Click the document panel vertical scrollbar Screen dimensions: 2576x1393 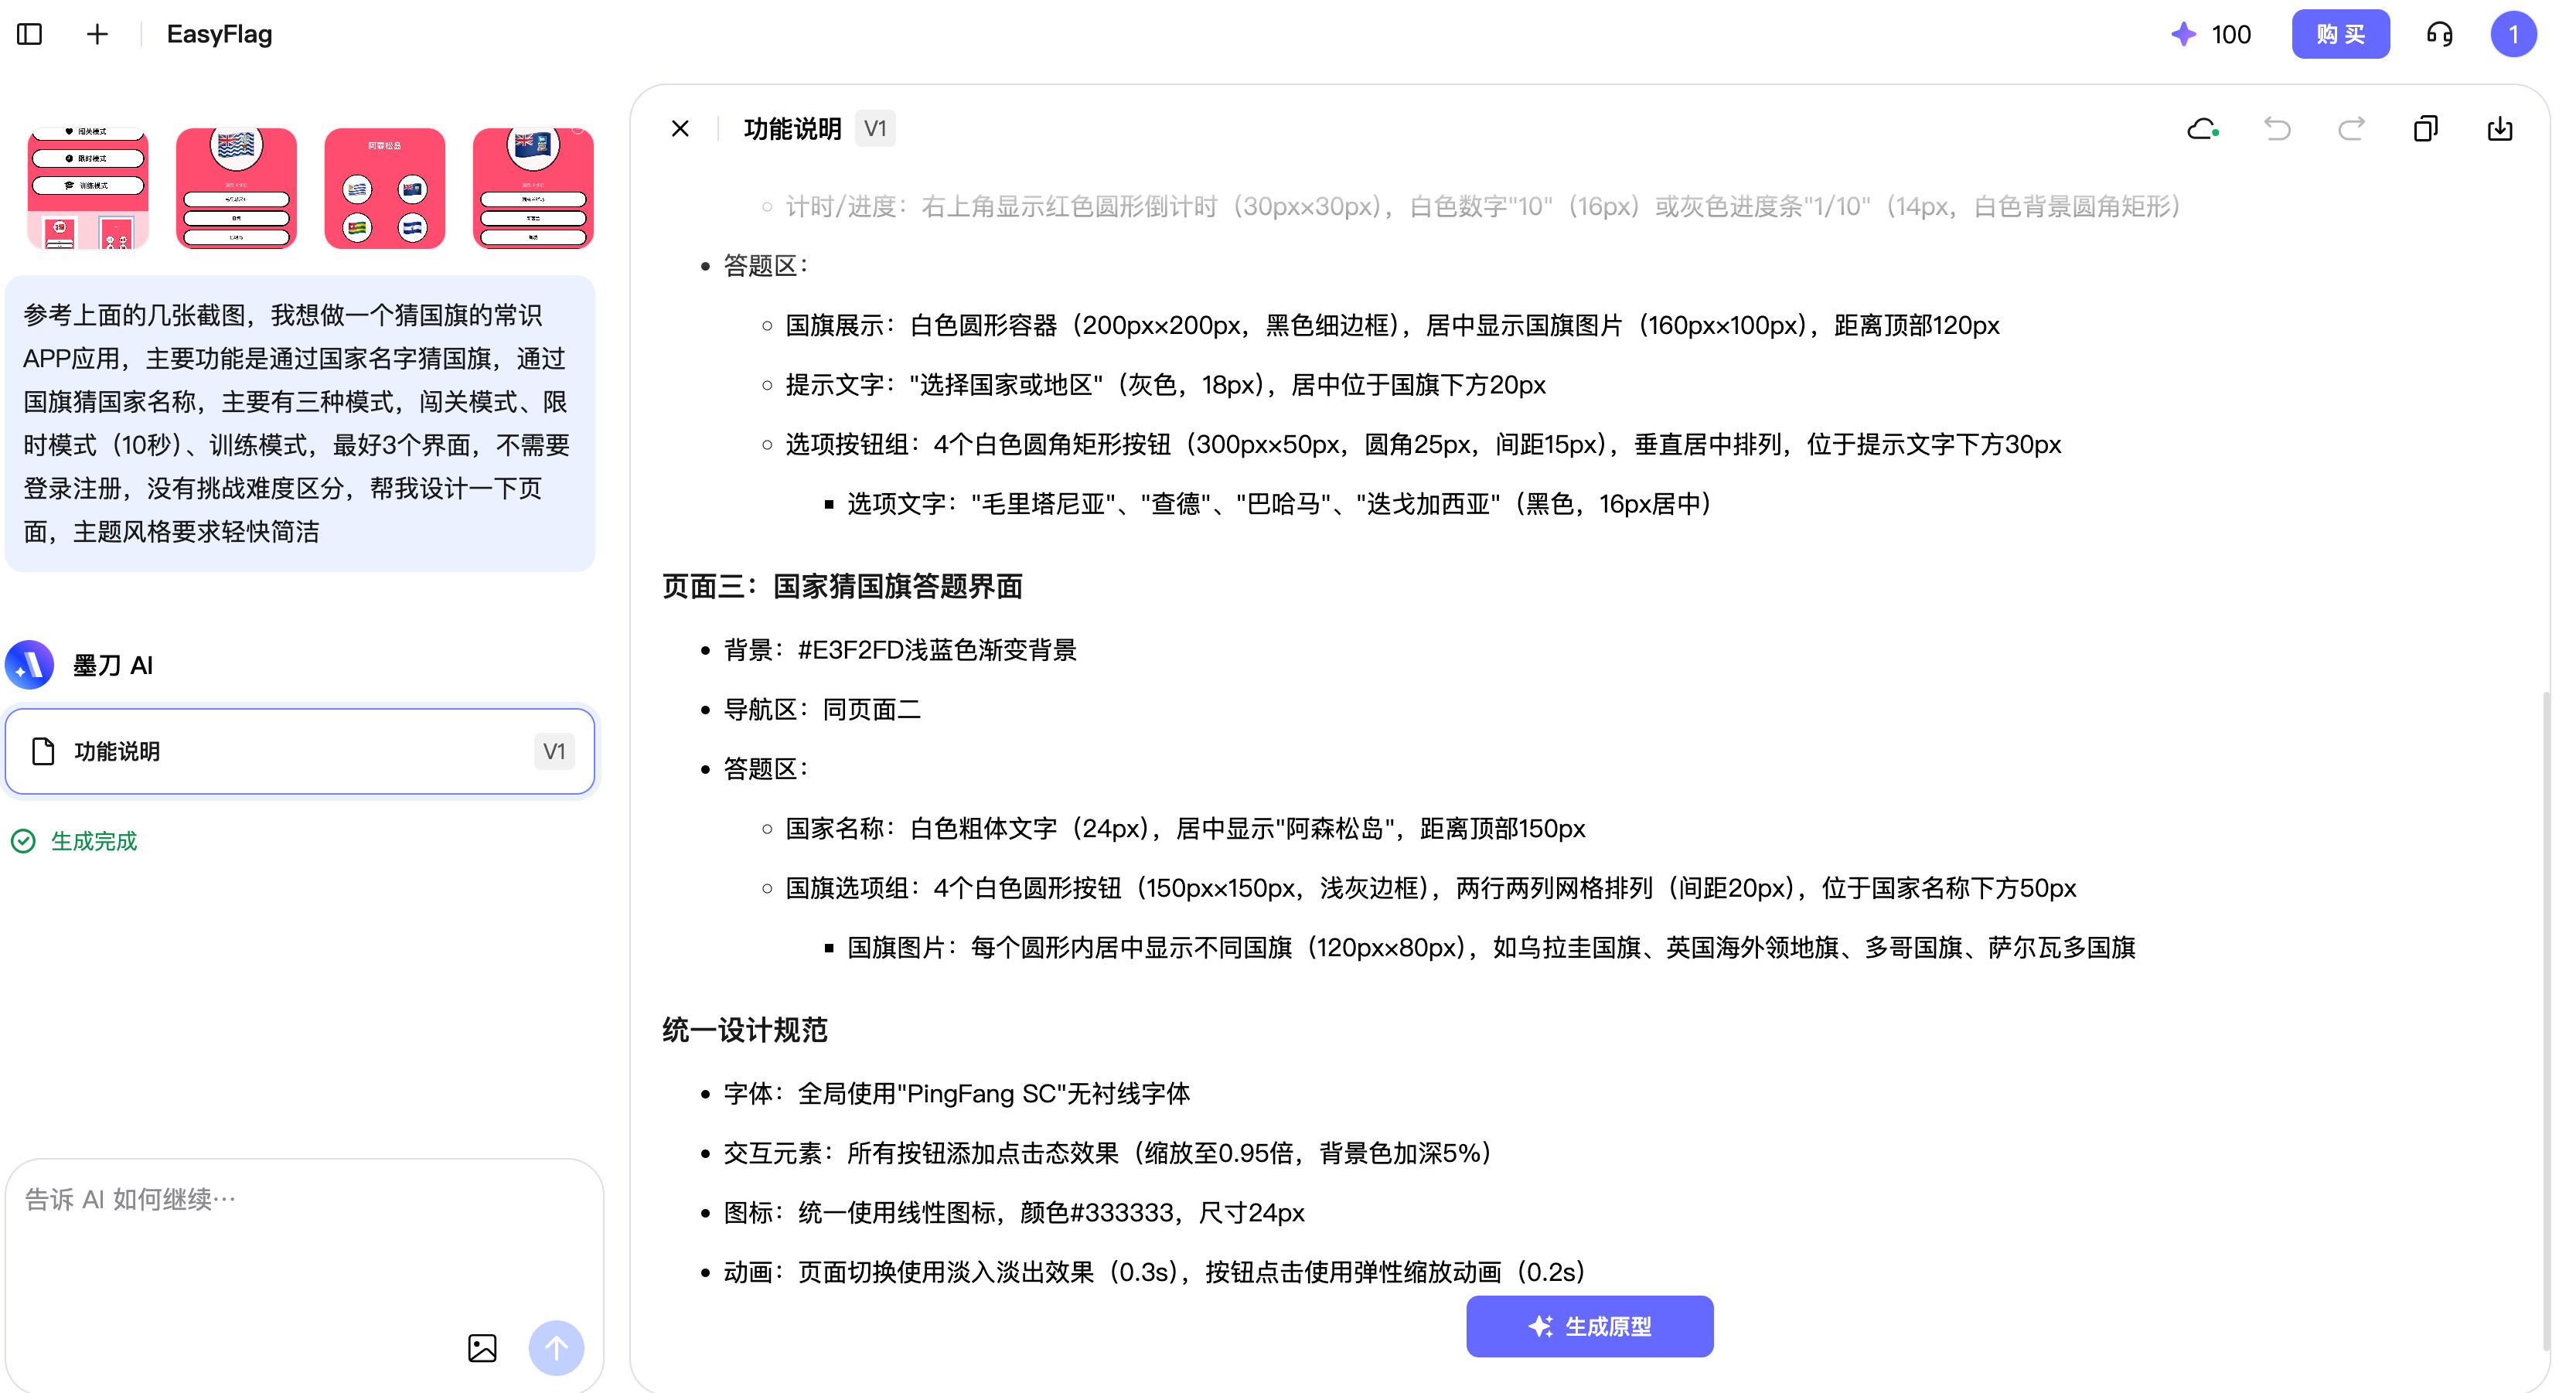[x=2546, y=1020]
